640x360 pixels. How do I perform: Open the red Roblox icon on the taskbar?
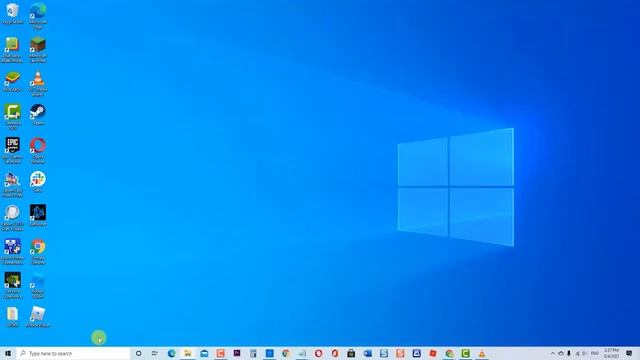pyautogui.click(x=433, y=353)
